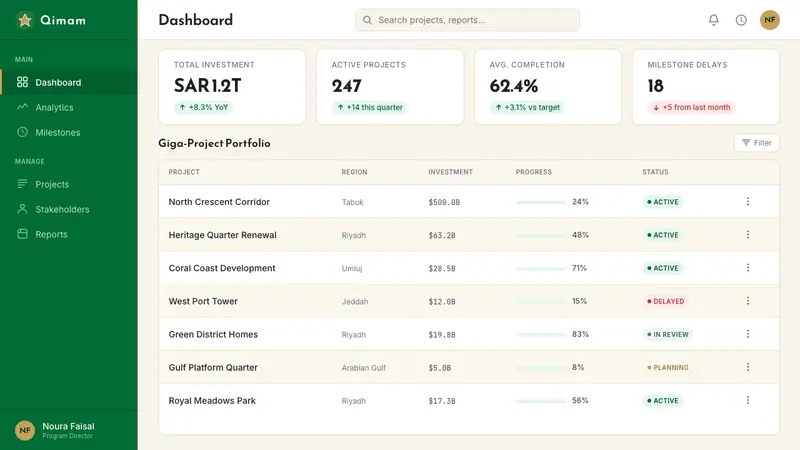The height and width of the screenshot is (450, 800).
Task: Select West Port Tower project name
Action: 203,301
